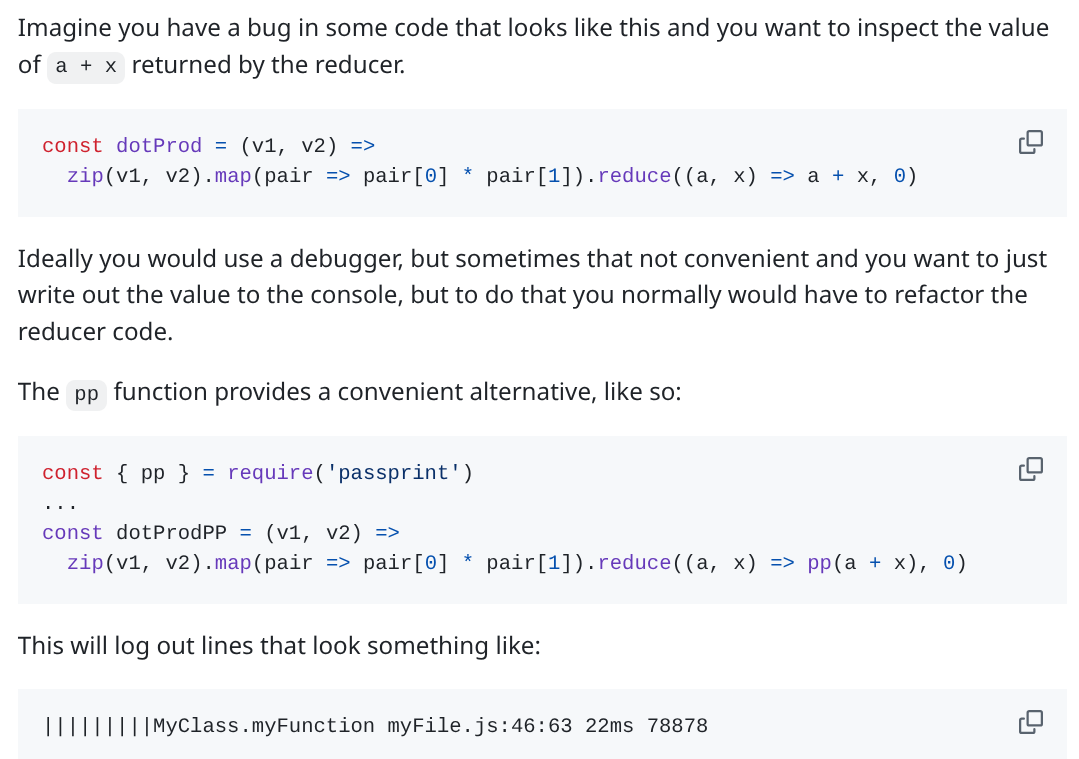
Task: Click the 'Ideally you would use a debugger' paragraph
Action: pos(533,295)
